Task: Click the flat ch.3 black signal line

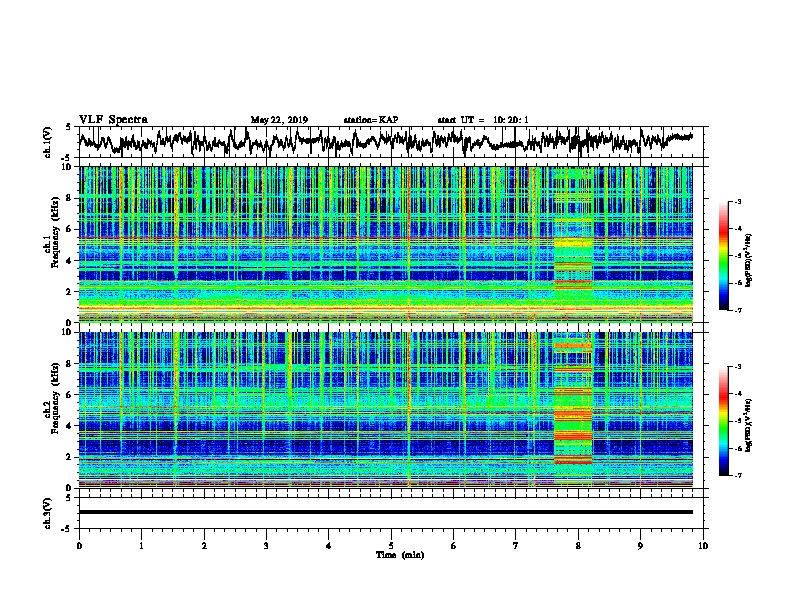Action: pyautogui.click(x=385, y=512)
